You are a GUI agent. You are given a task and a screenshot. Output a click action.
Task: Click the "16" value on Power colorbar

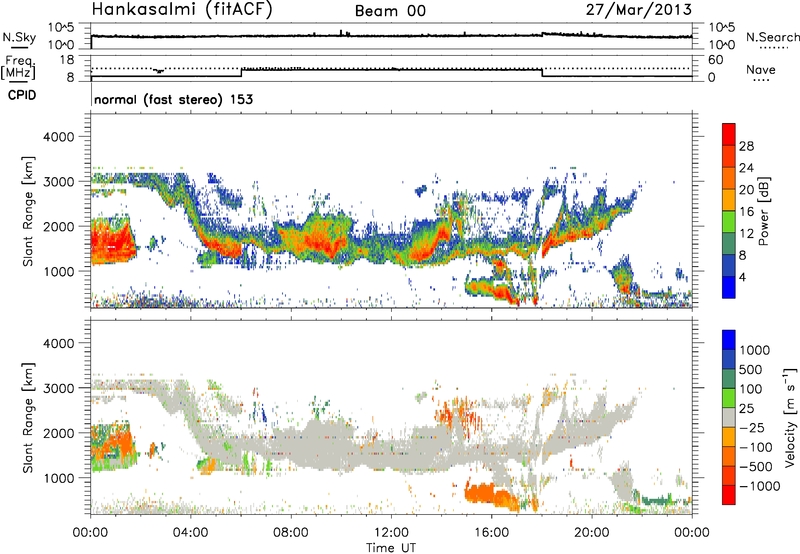(x=746, y=212)
